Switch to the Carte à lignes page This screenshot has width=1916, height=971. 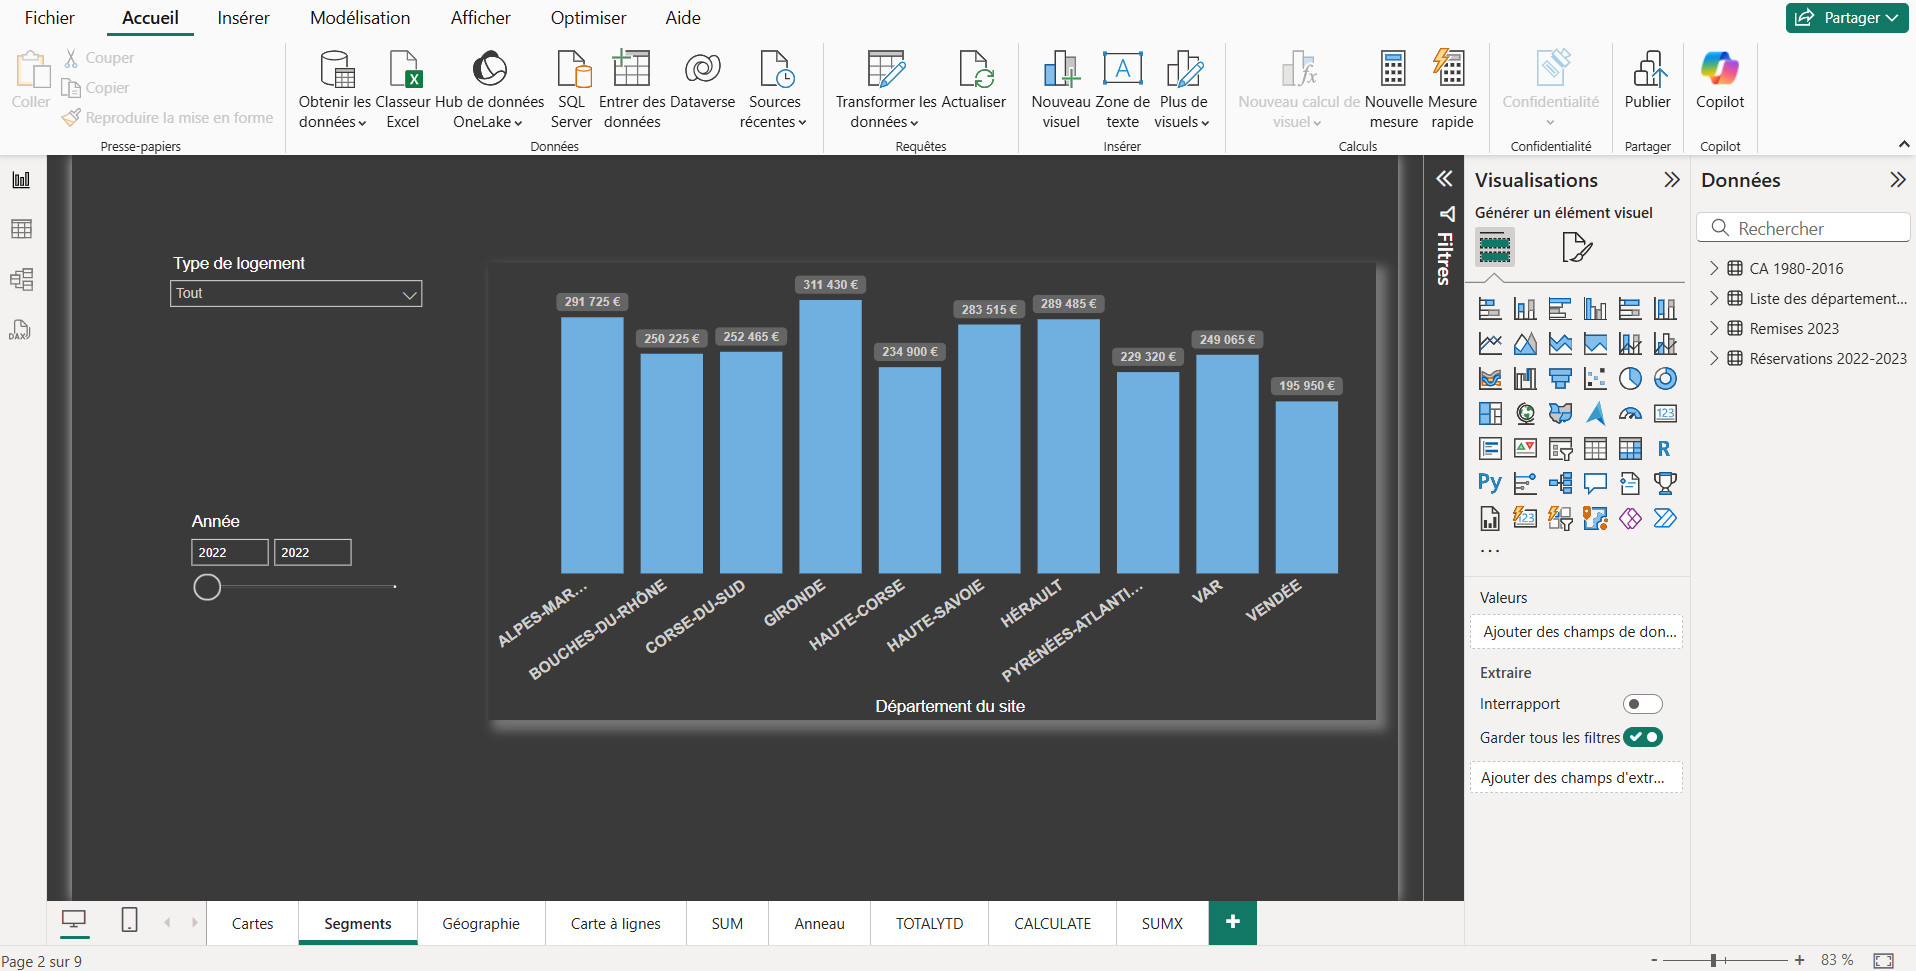pyautogui.click(x=616, y=923)
